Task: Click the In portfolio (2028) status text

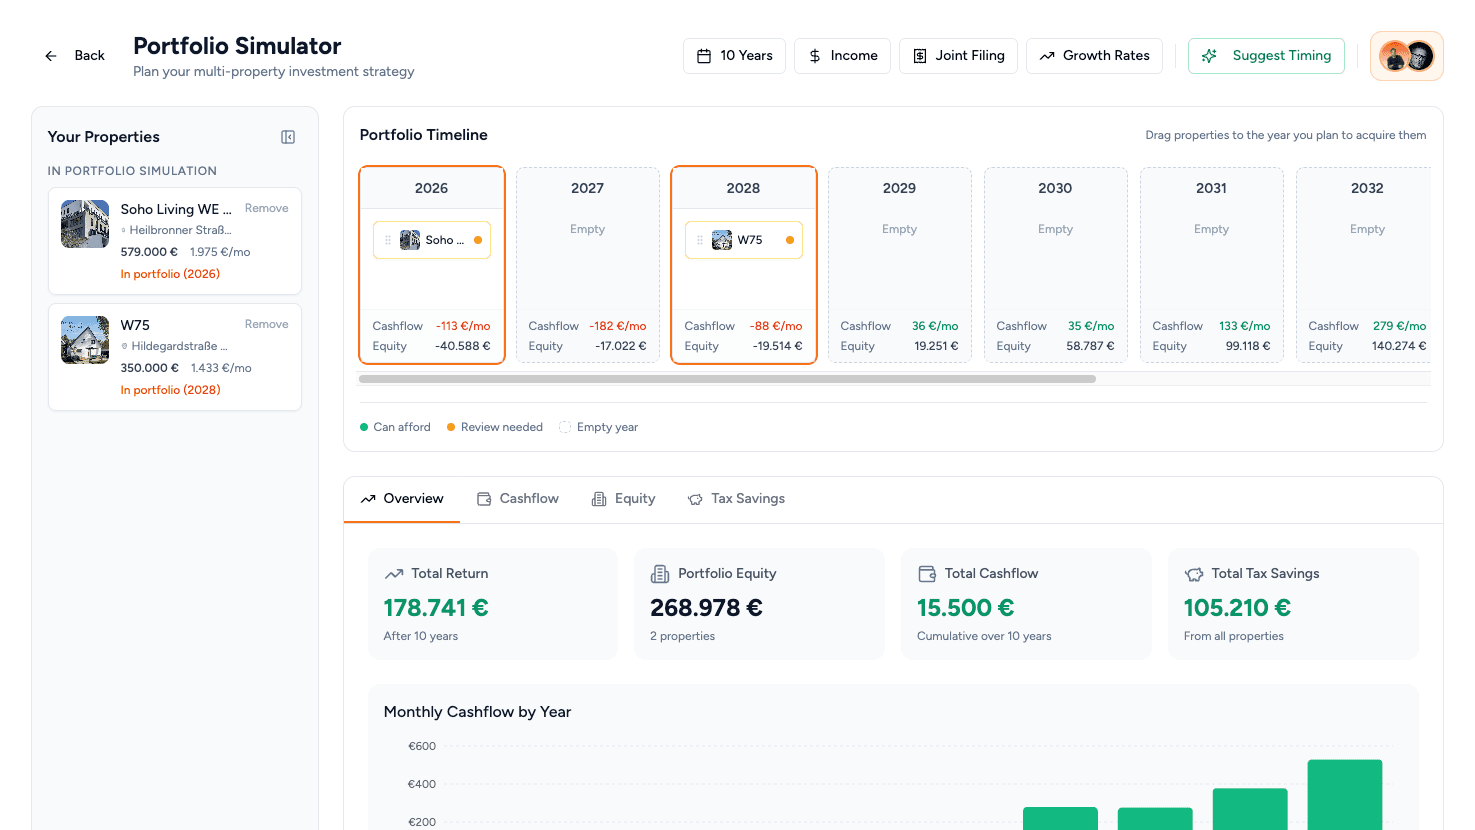Action: (x=170, y=390)
